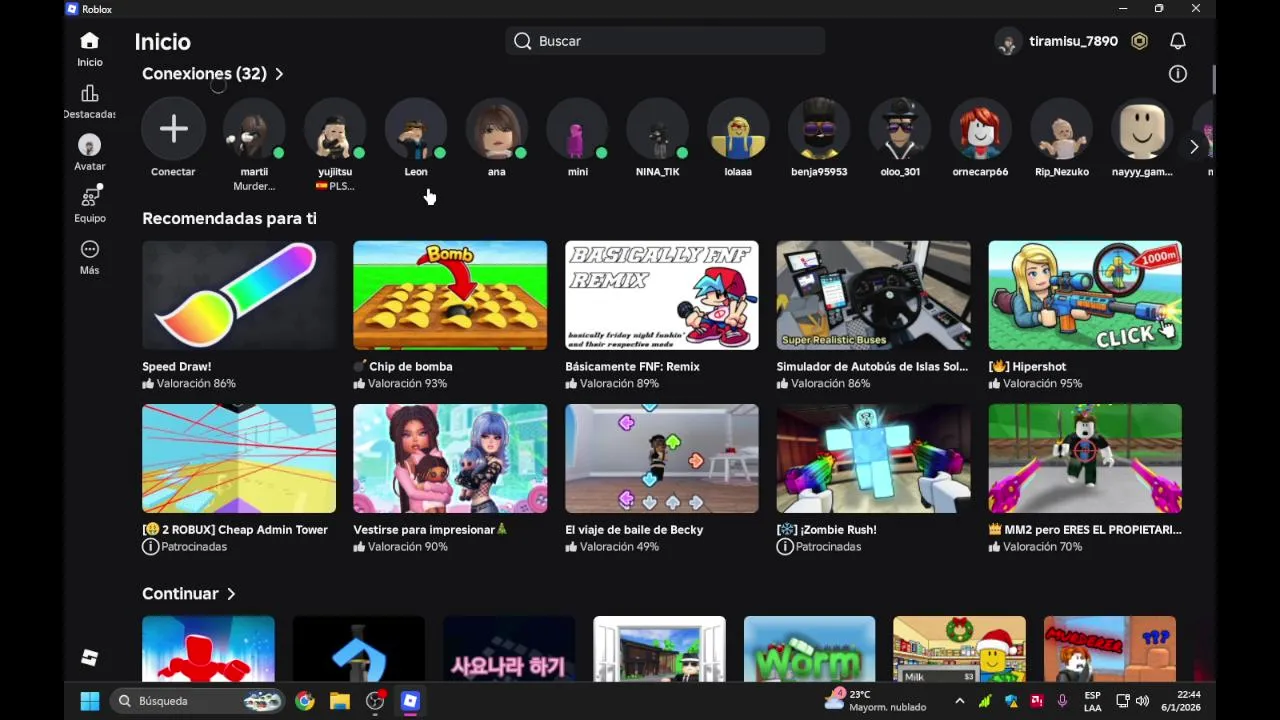Image resolution: width=1280 pixels, height=720 pixels.
Task: Open friend NINA_TIK's avatar
Action: pyautogui.click(x=658, y=129)
